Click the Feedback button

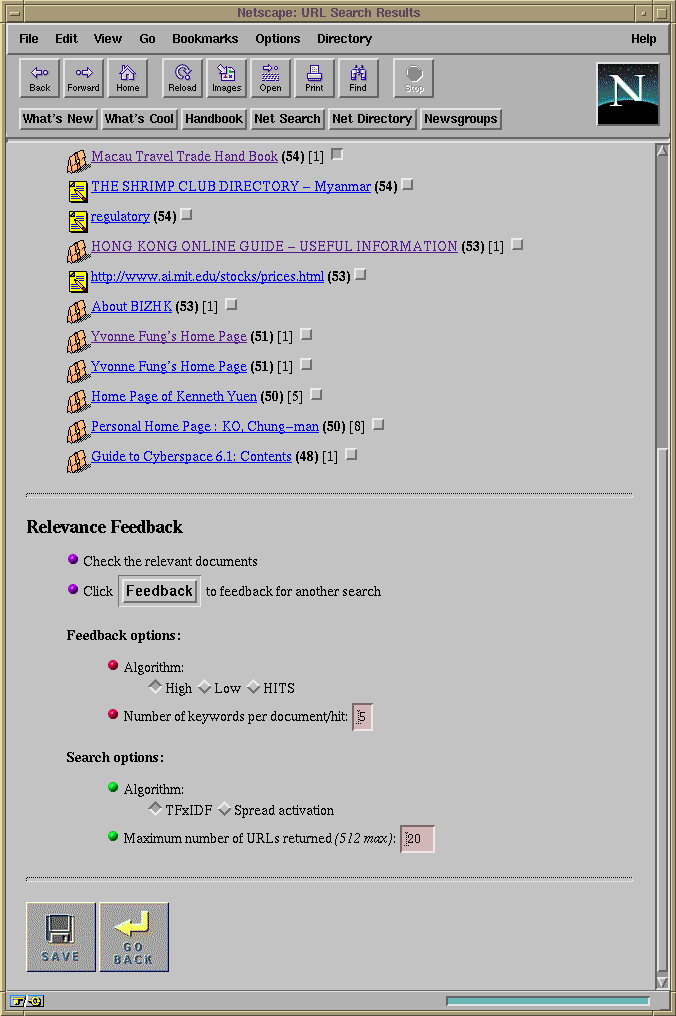160,591
